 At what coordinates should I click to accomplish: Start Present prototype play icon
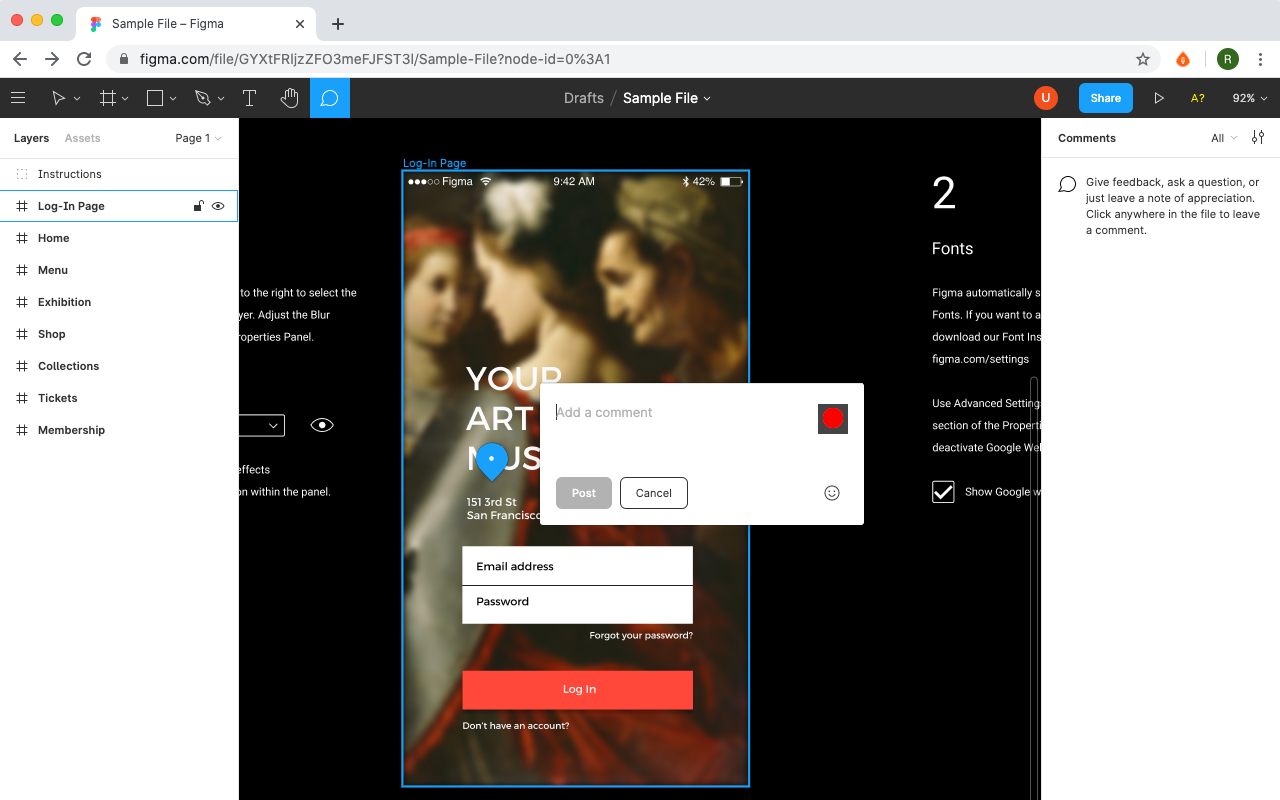click(x=1159, y=98)
